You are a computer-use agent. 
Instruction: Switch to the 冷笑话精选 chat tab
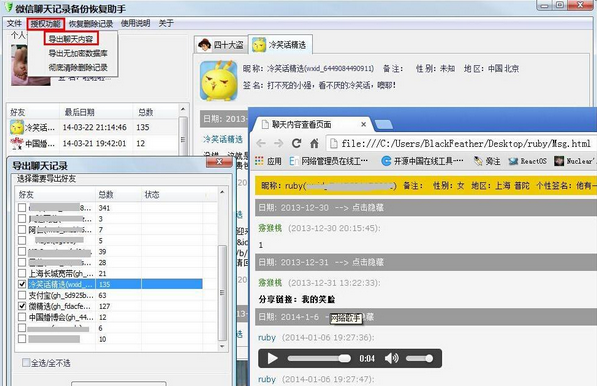(280, 45)
